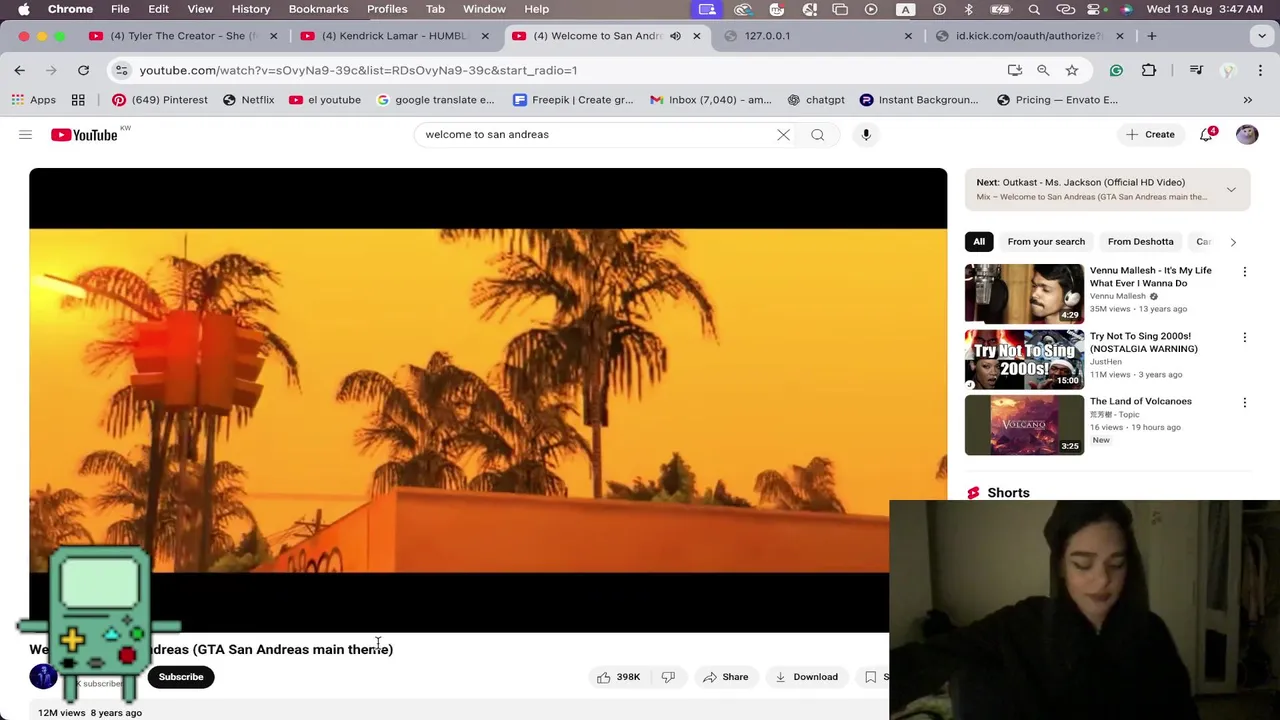1280x720 pixels.
Task: Mute the Welcome to San Andreas tab audio
Action: click(675, 36)
